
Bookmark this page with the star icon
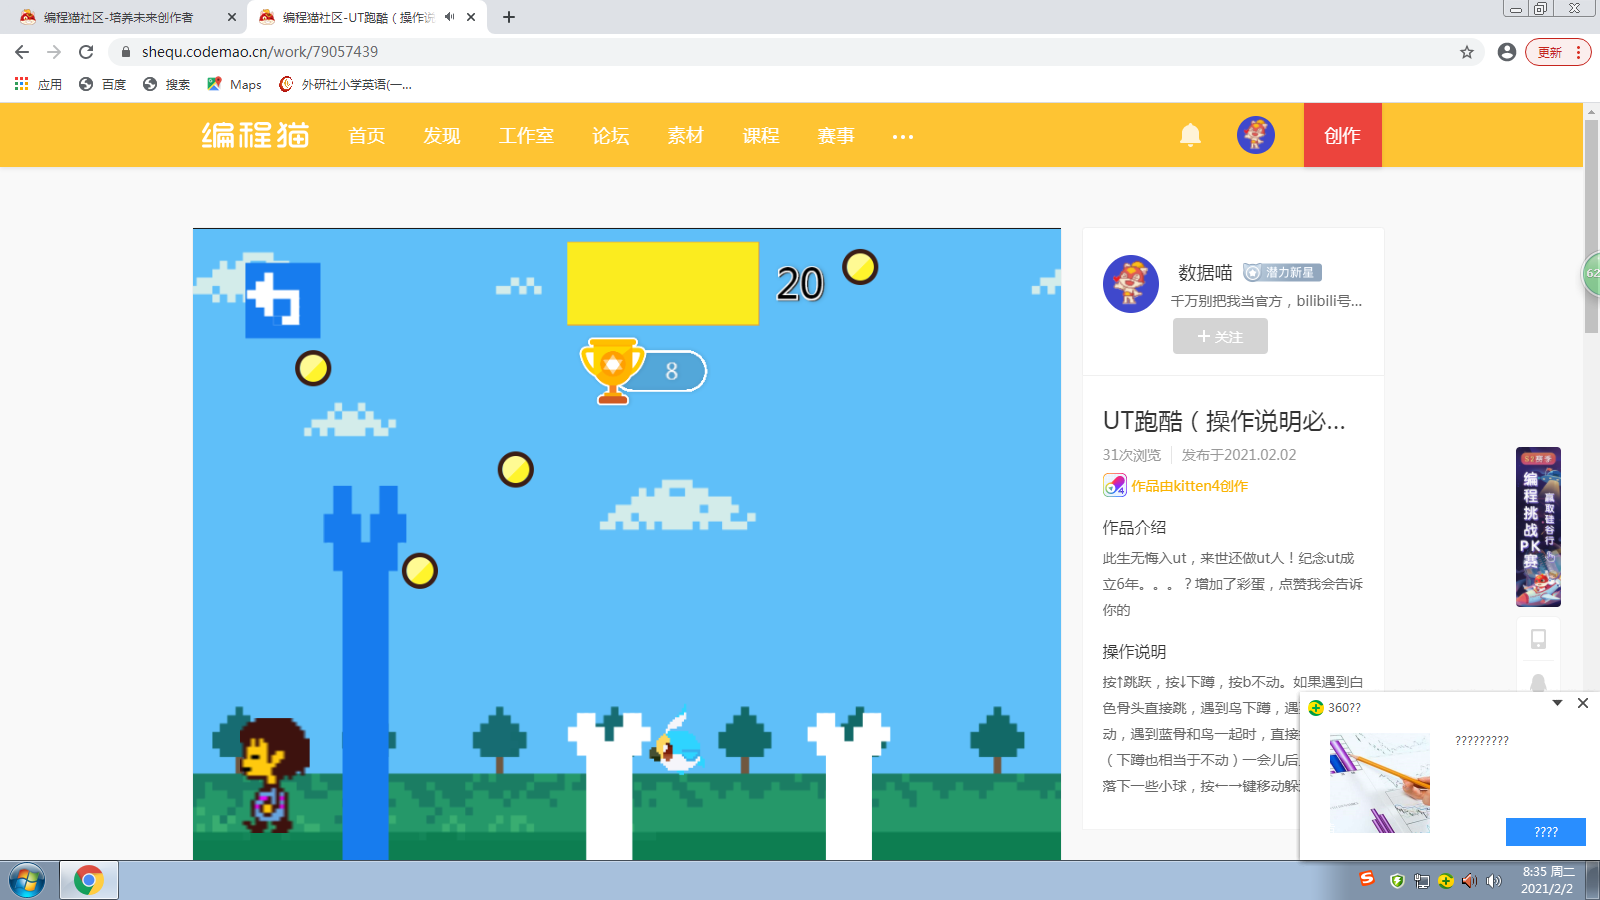coord(1467,52)
